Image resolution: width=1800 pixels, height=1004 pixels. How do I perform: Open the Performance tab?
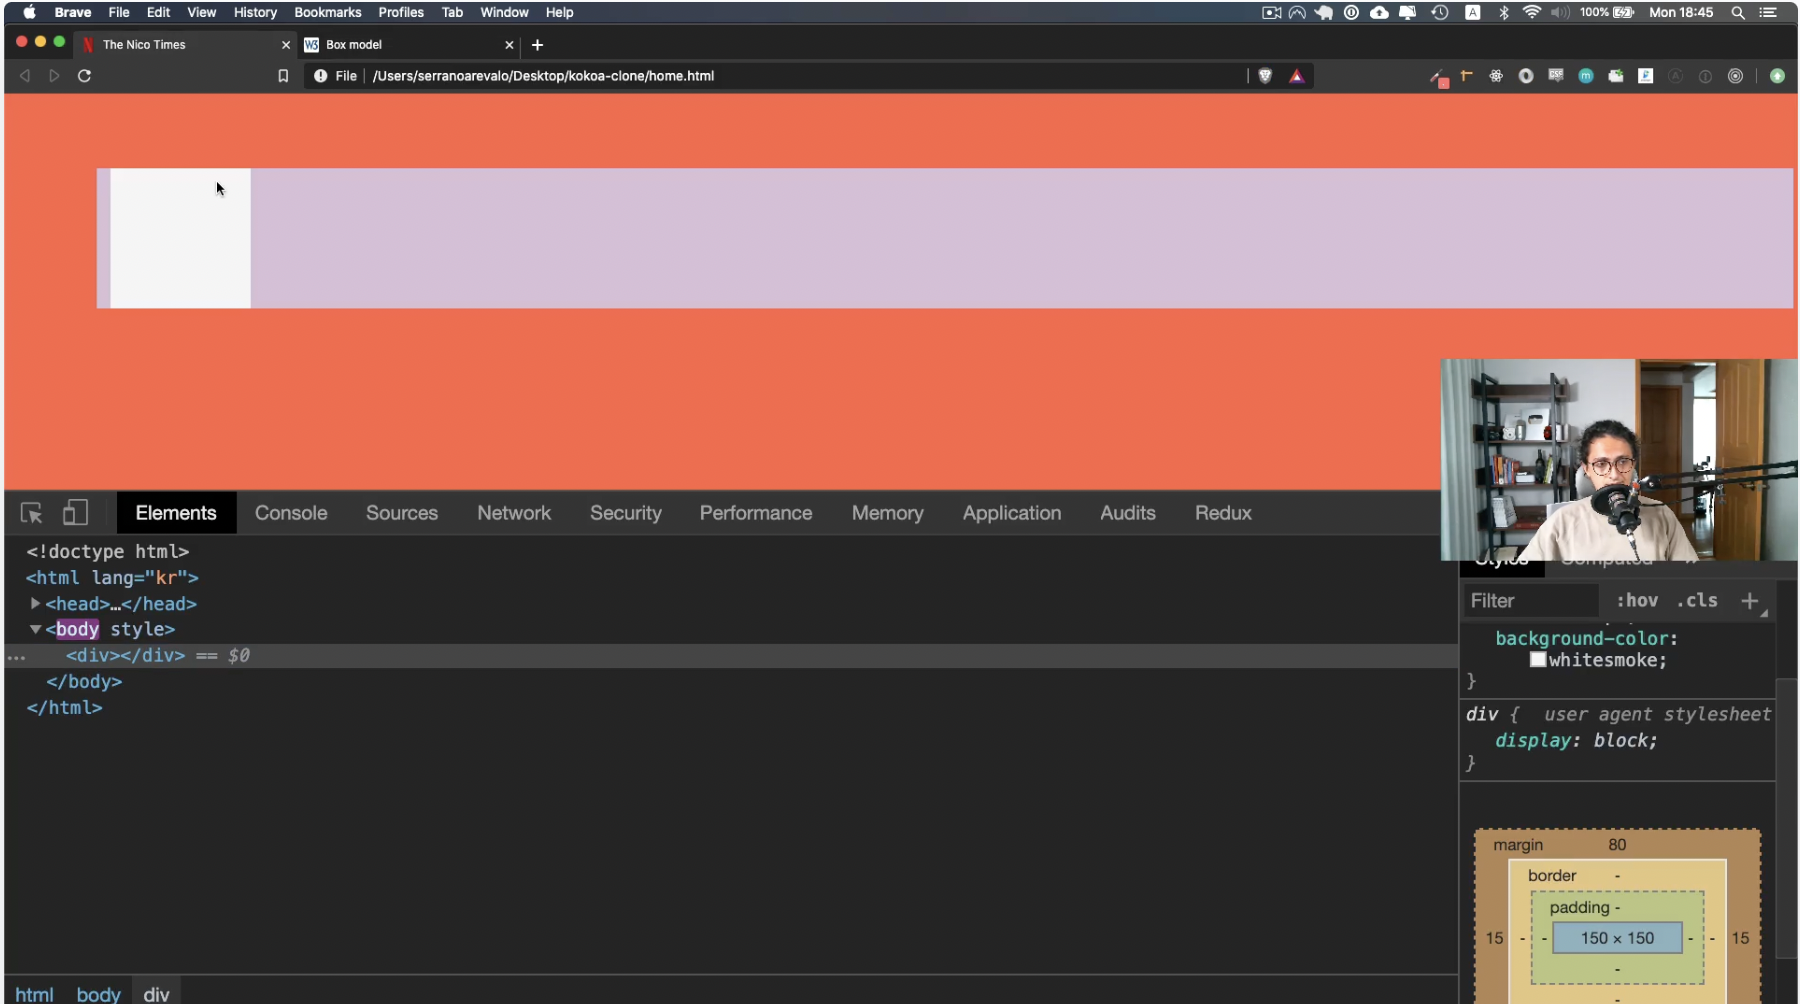pos(756,513)
